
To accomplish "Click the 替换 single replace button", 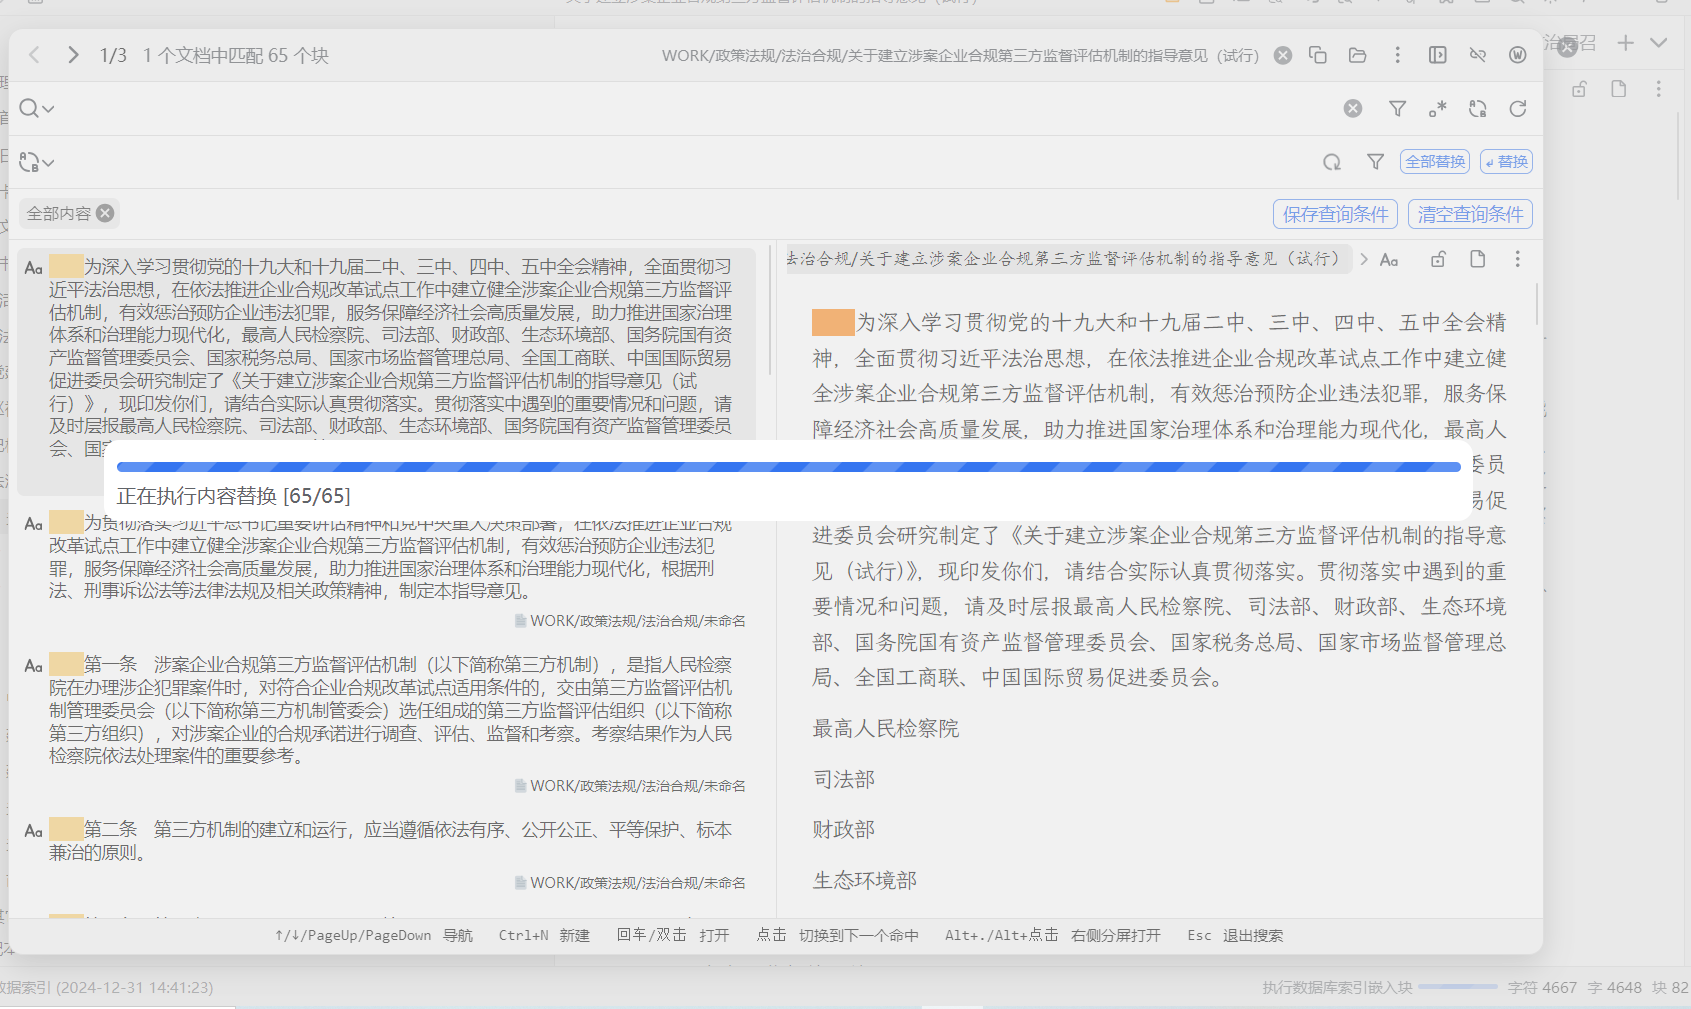I will [x=1506, y=162].
